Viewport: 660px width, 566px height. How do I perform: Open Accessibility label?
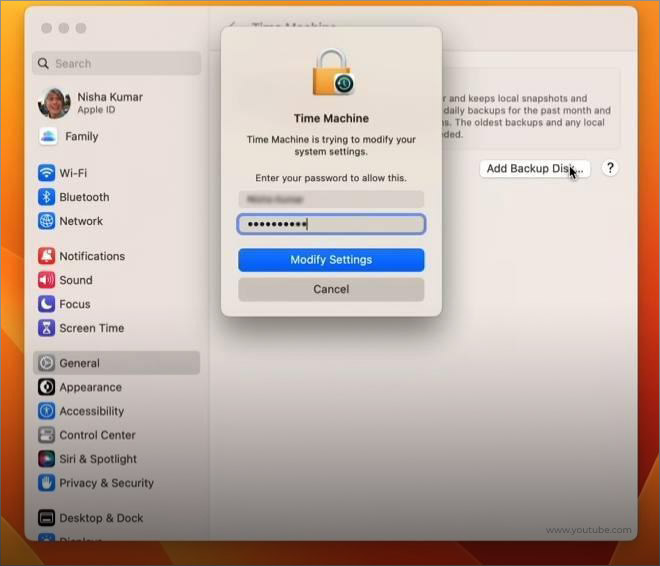[x=92, y=411]
